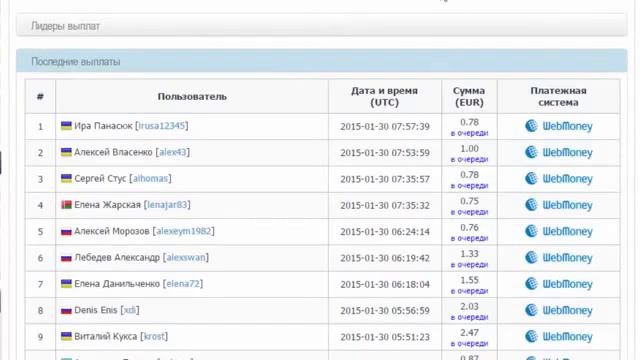The height and width of the screenshot is (360, 640).
Task: Click в очереди status under amount 1.33
Action: [469, 264]
